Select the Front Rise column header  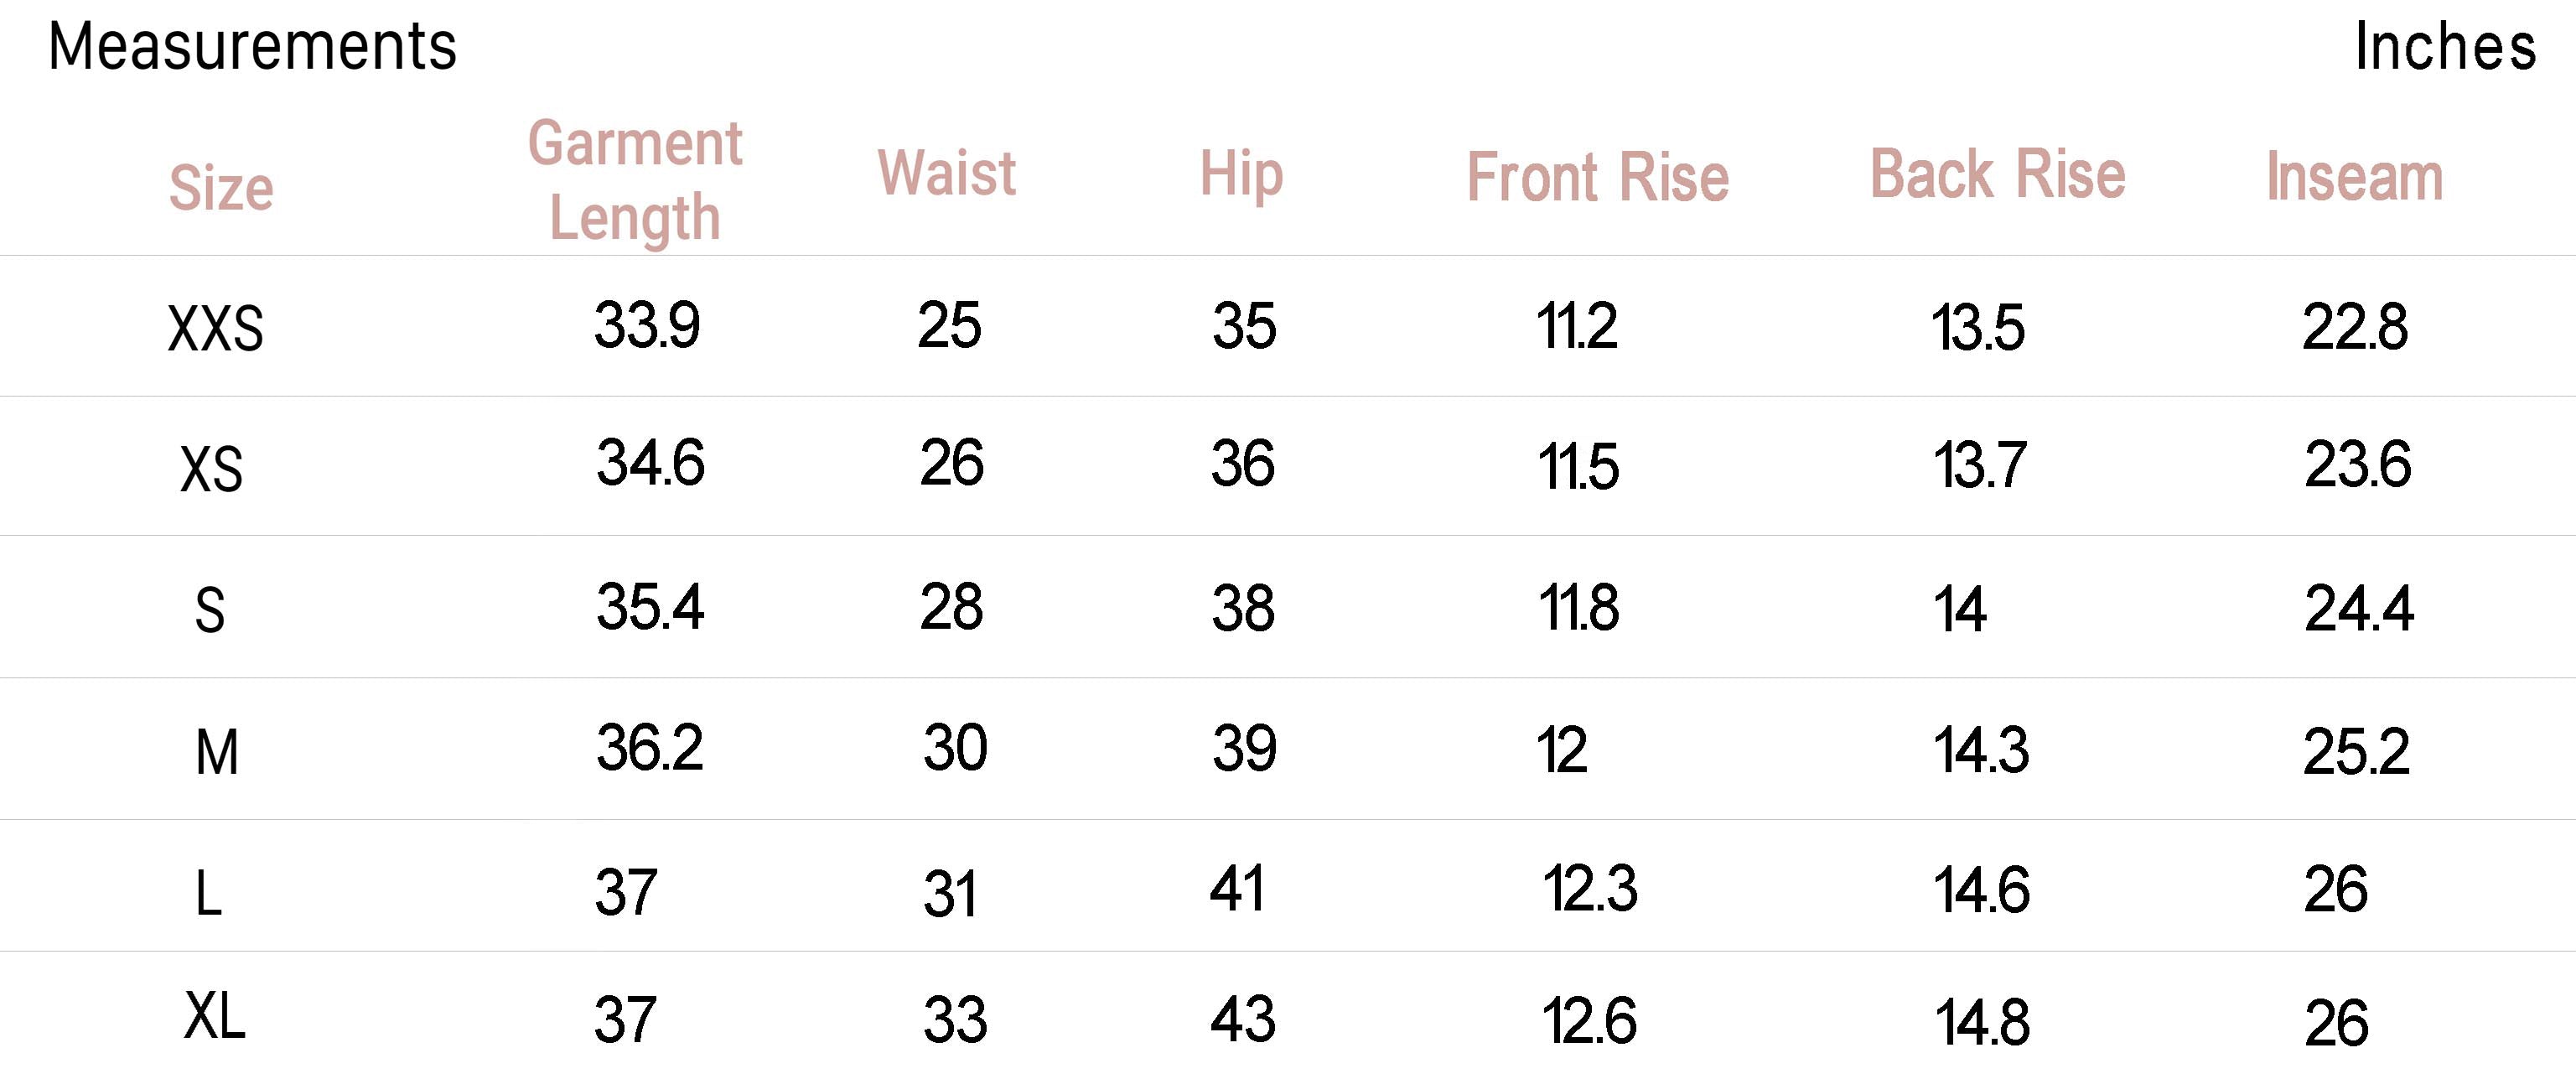1597,178
